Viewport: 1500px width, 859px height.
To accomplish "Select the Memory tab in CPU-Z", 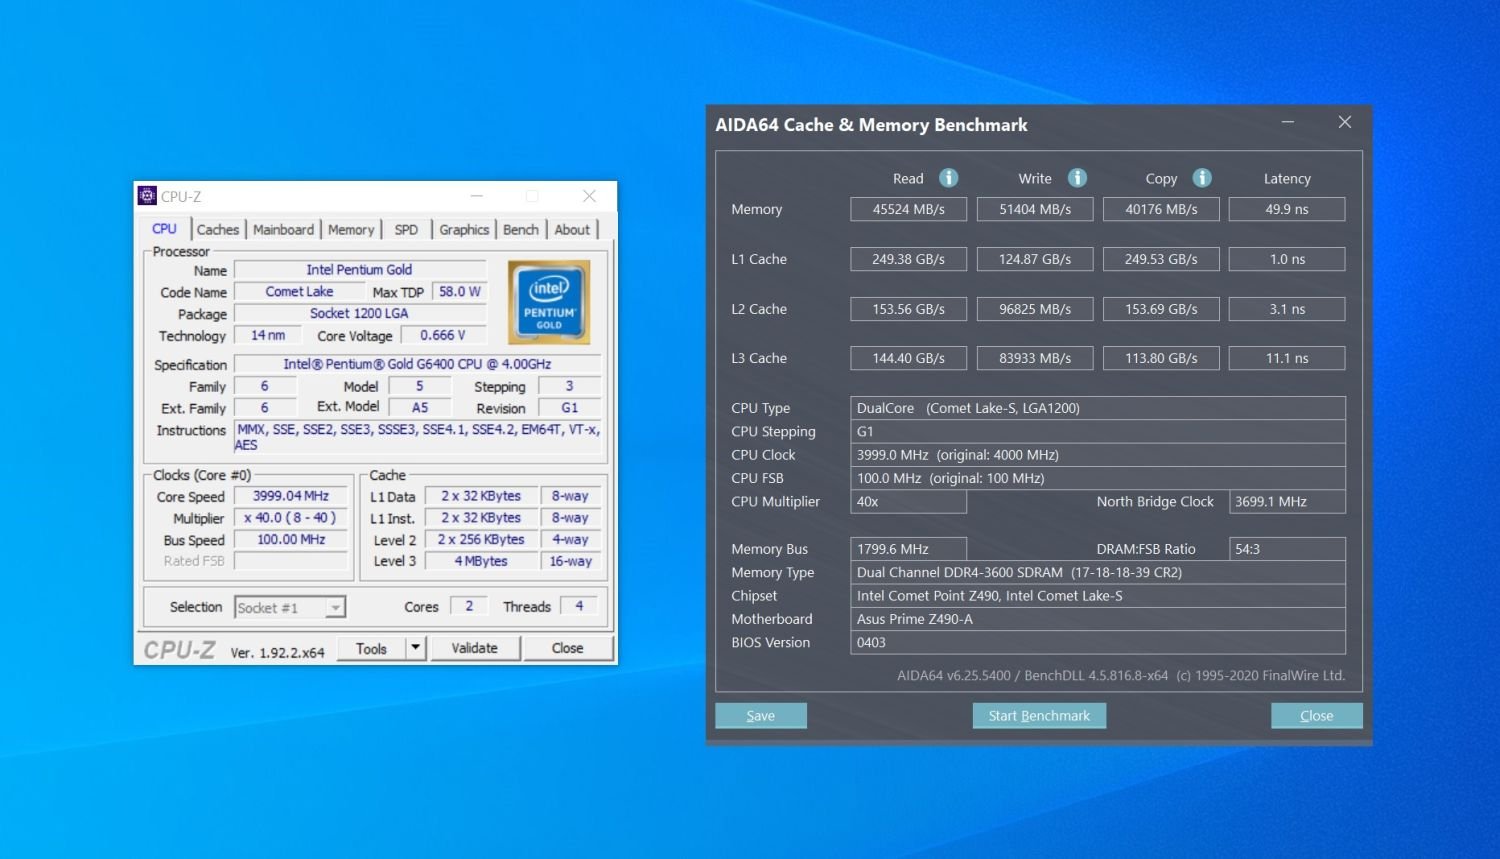I will coord(351,230).
